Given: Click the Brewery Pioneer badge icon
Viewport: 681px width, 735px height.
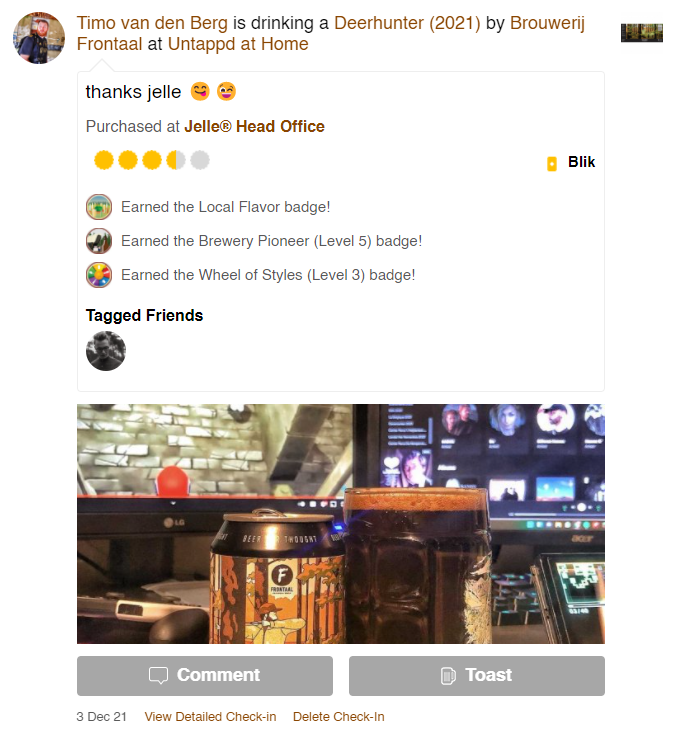Looking at the screenshot, I should (x=99, y=241).
